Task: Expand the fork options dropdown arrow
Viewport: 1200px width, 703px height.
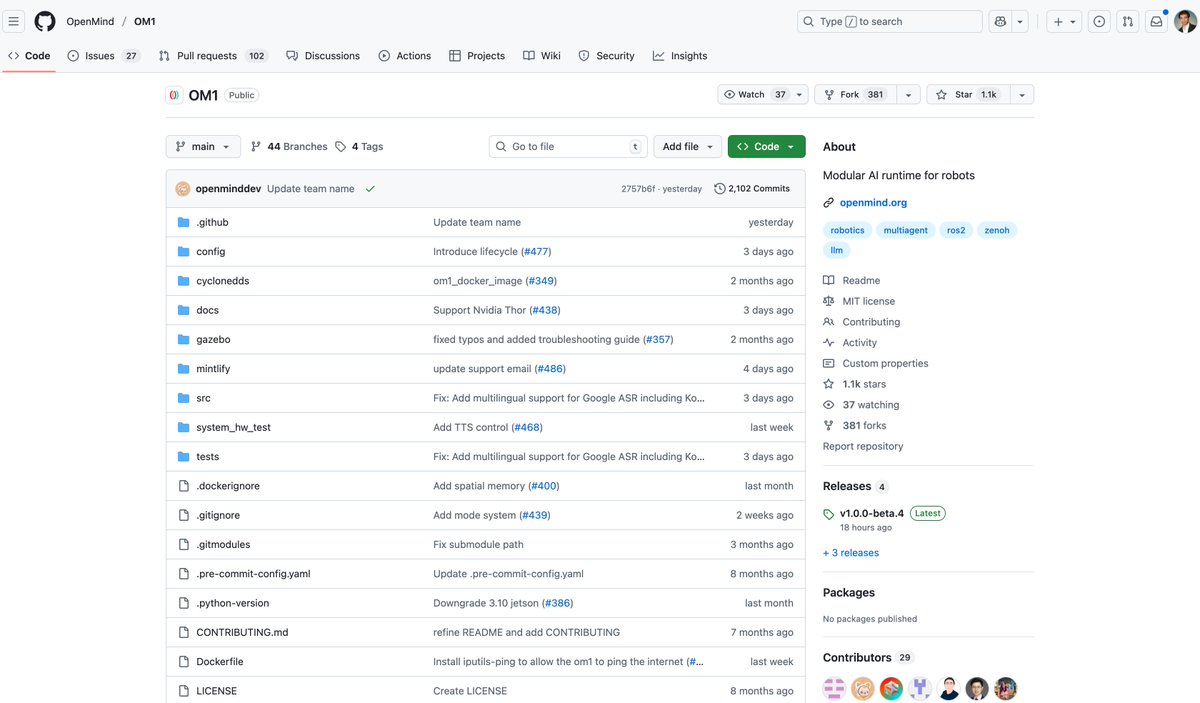Action: [908, 94]
